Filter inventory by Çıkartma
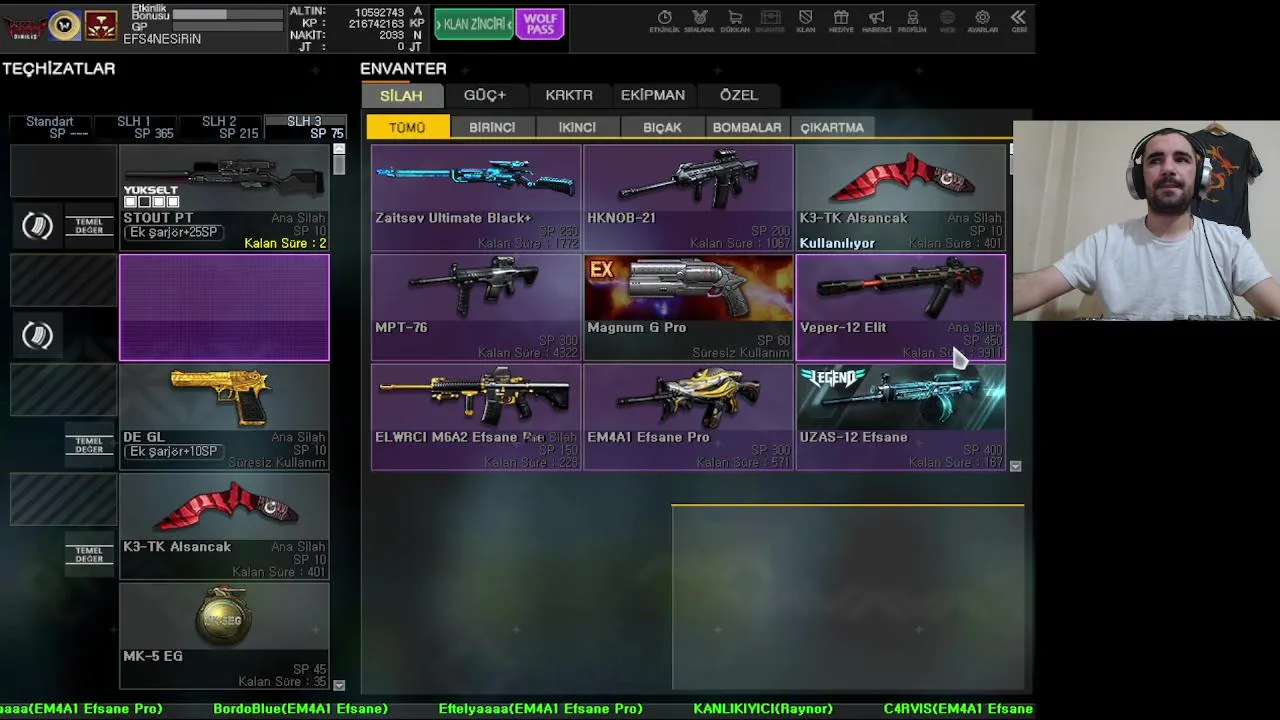This screenshot has width=1280, height=720. [x=832, y=127]
